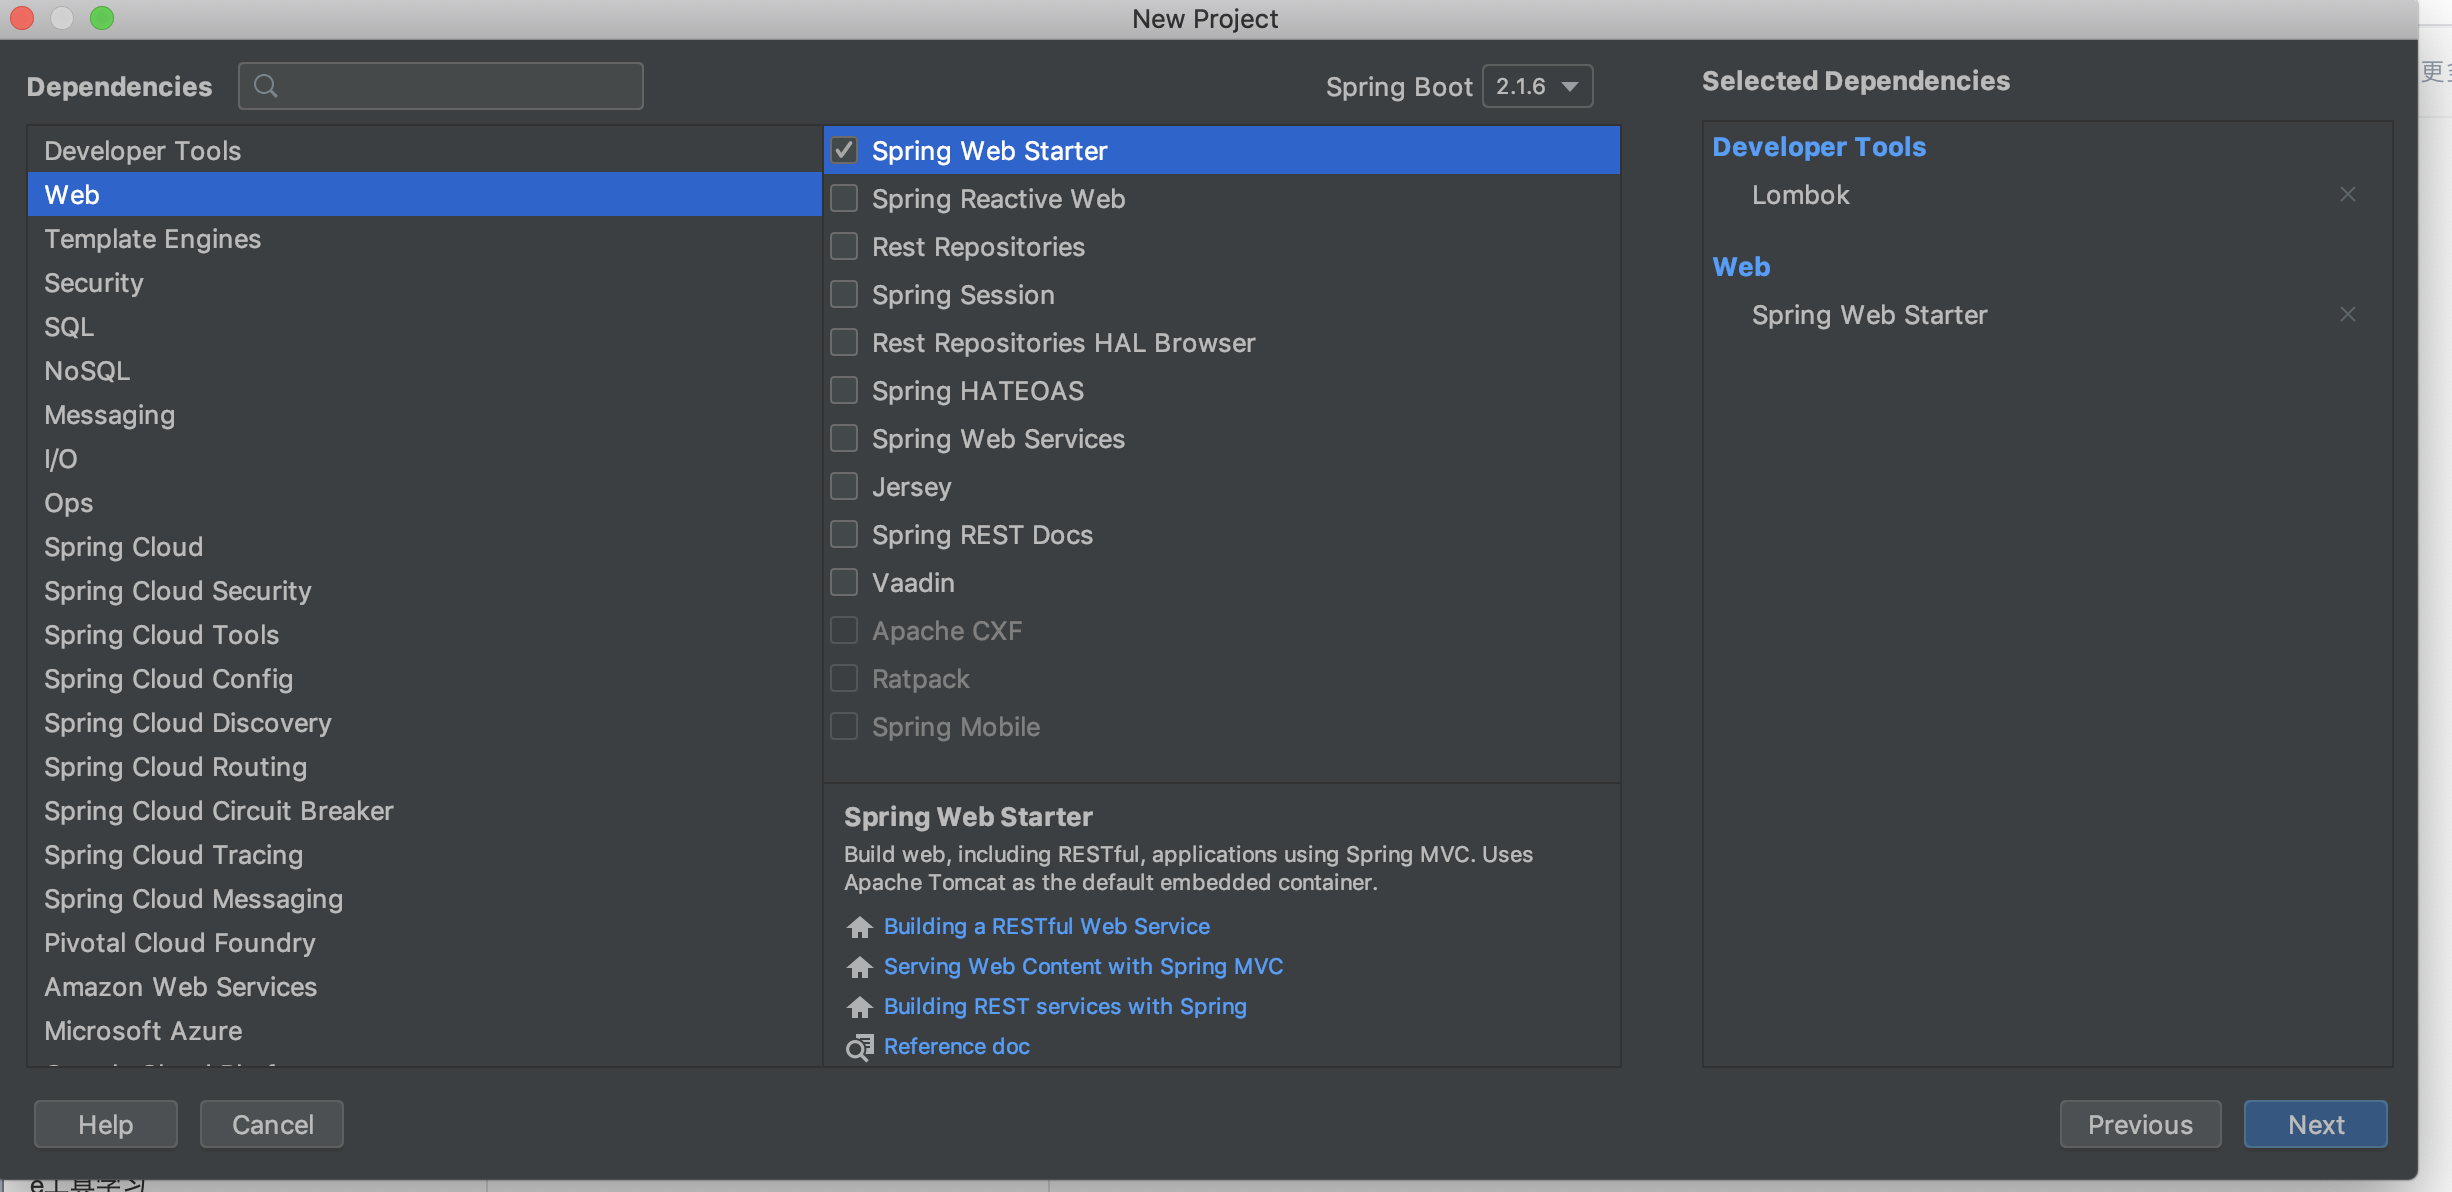The width and height of the screenshot is (2452, 1192).
Task: Choose the Spring Cloud category
Action: (x=424, y=546)
